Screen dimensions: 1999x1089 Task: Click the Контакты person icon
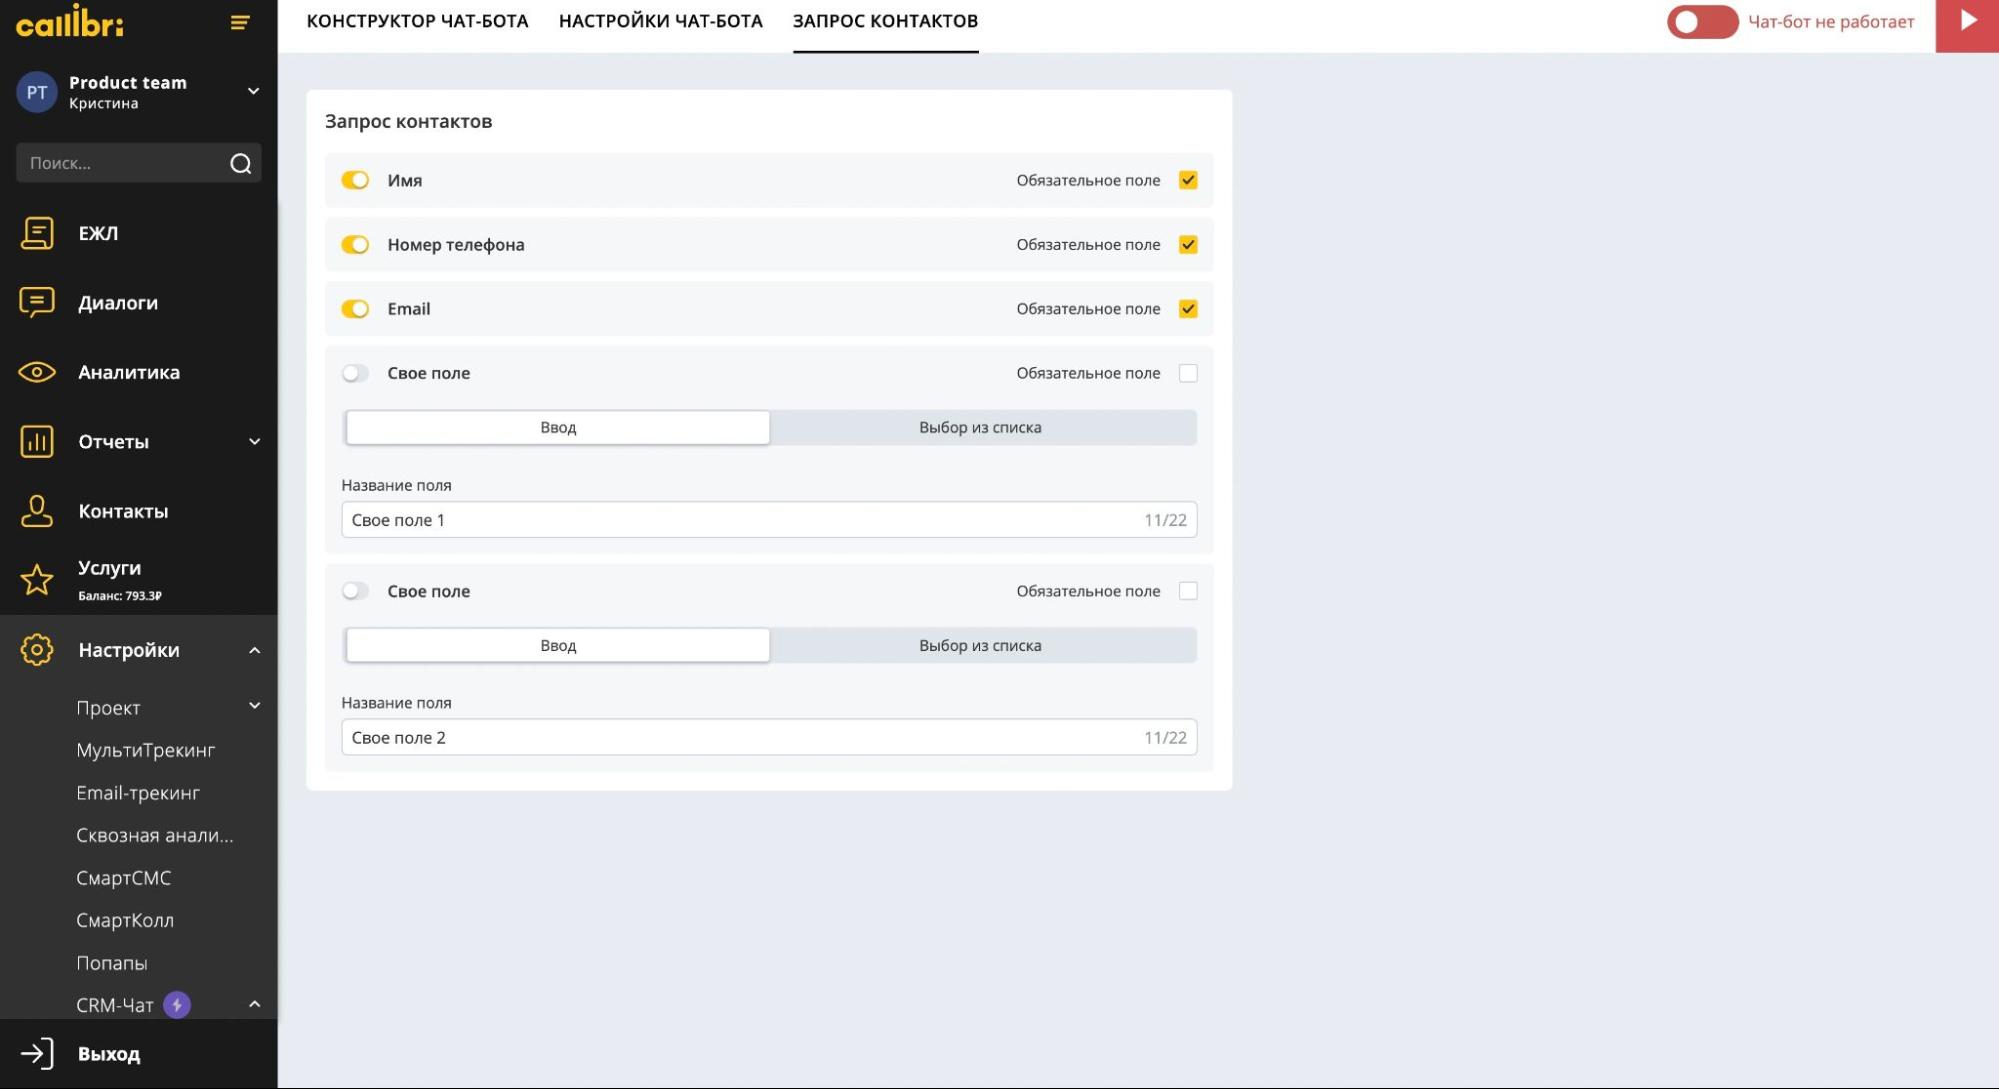37,511
